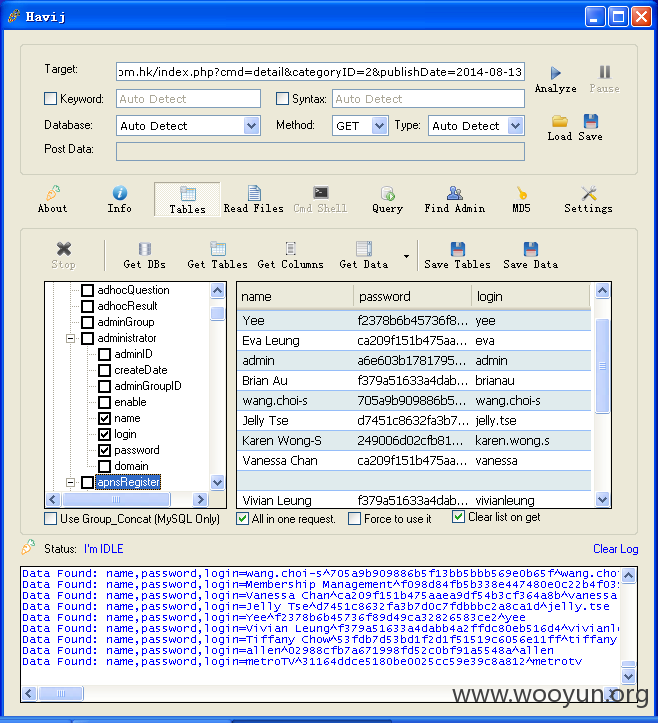Click the Get Data icon
This screenshot has height=723, width=658.
pos(364,249)
